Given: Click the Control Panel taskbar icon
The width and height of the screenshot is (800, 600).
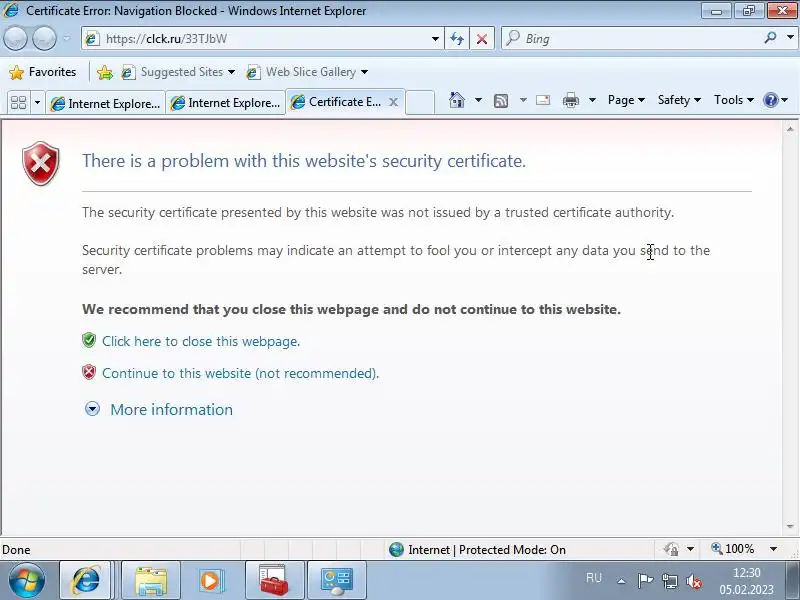Looking at the screenshot, I should 336,580.
